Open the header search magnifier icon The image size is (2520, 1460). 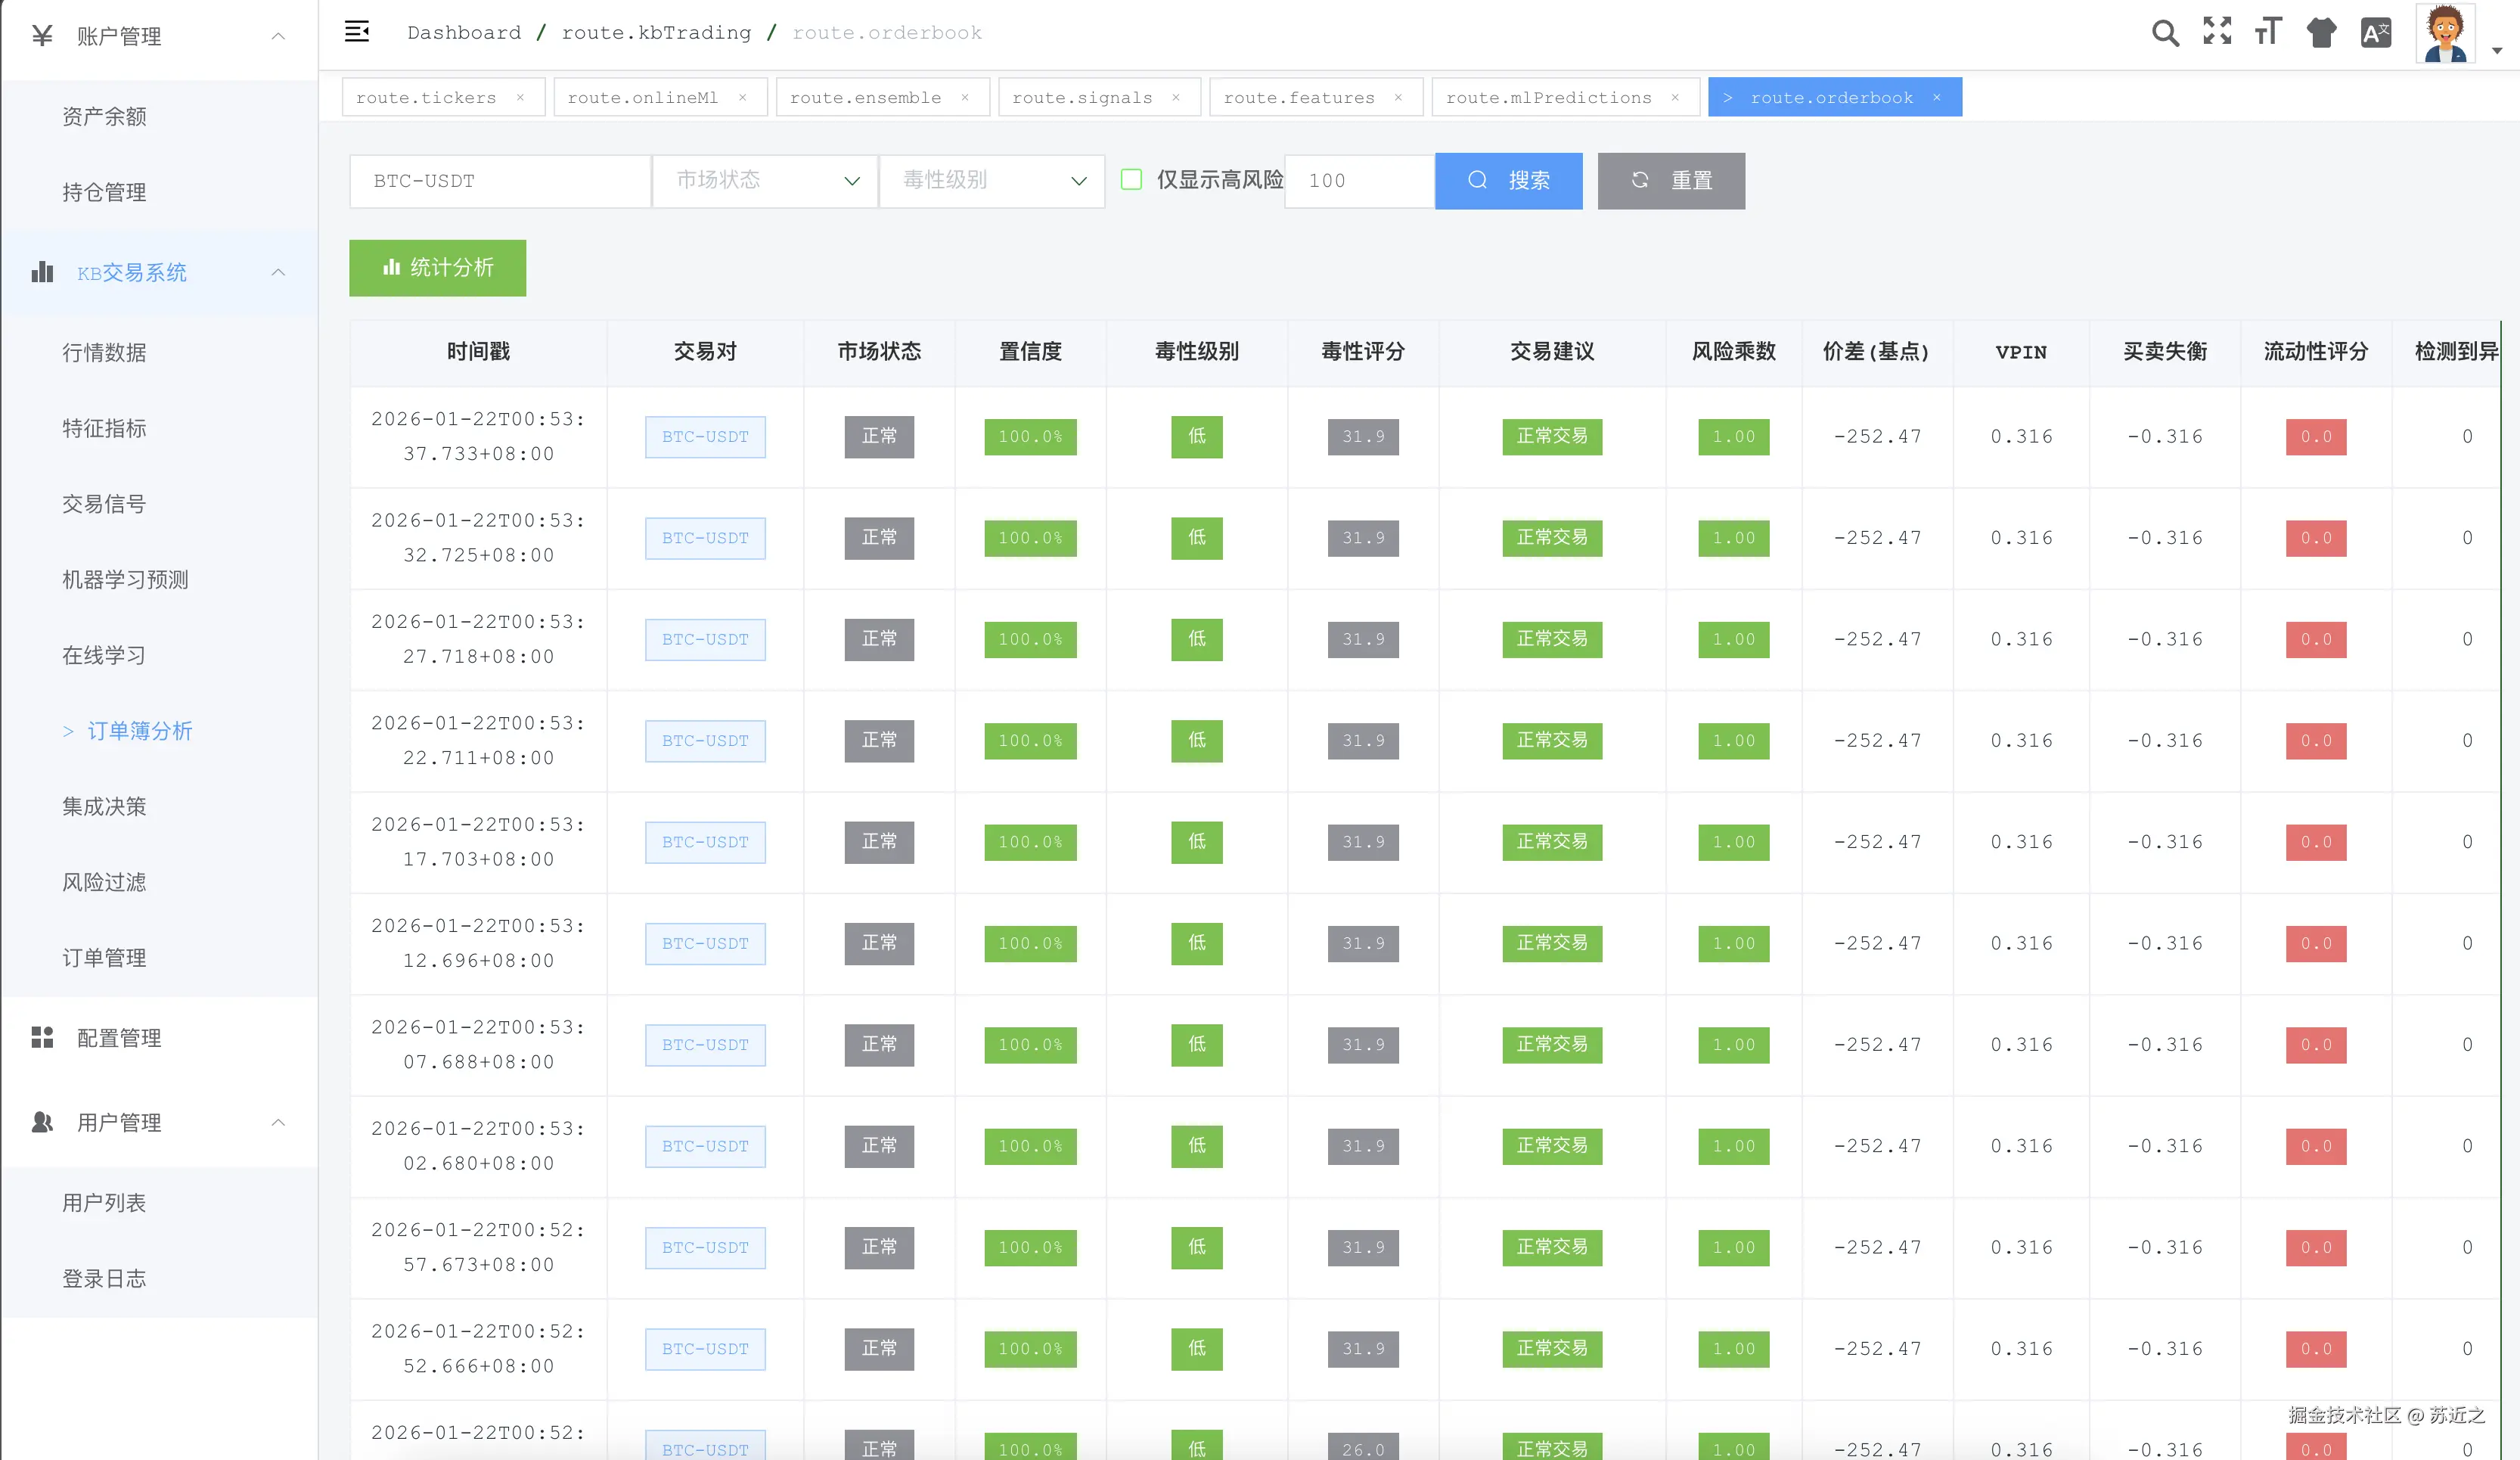point(2164,33)
